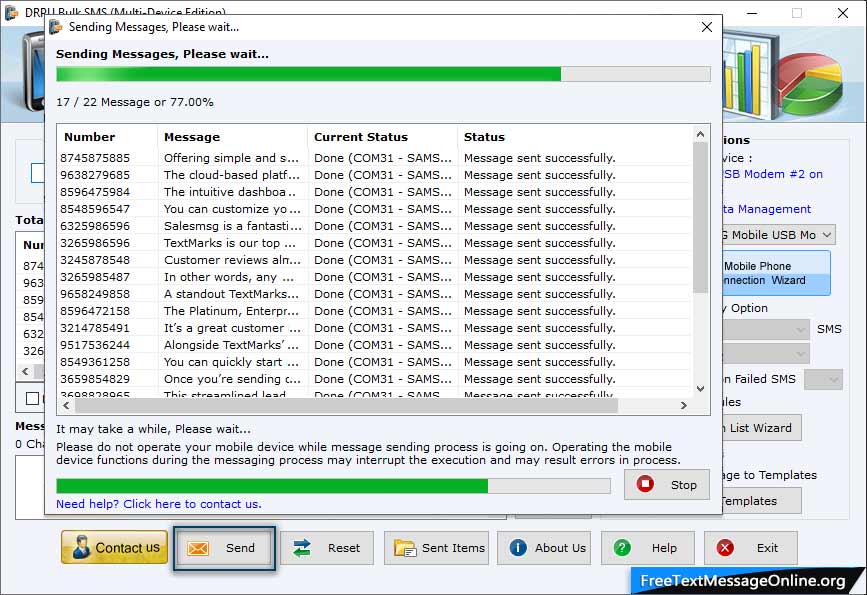Click the red X icon on Exit button

pos(725,547)
